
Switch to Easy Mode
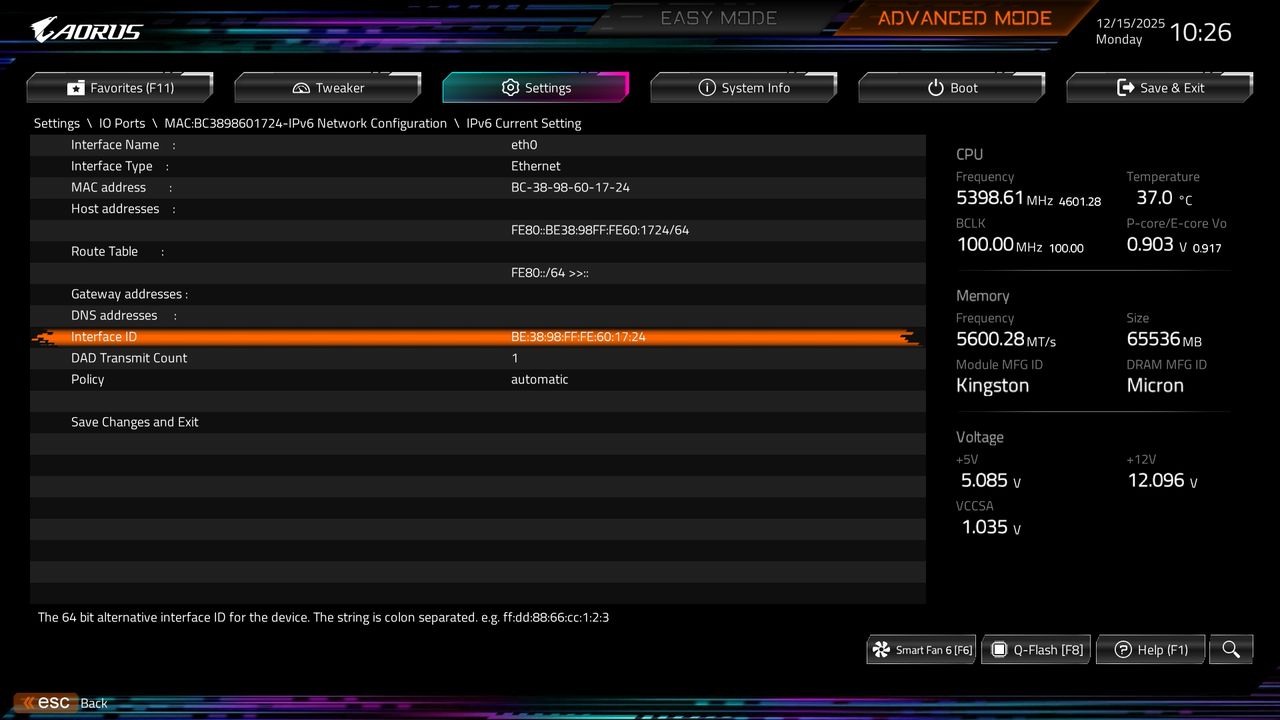point(718,18)
